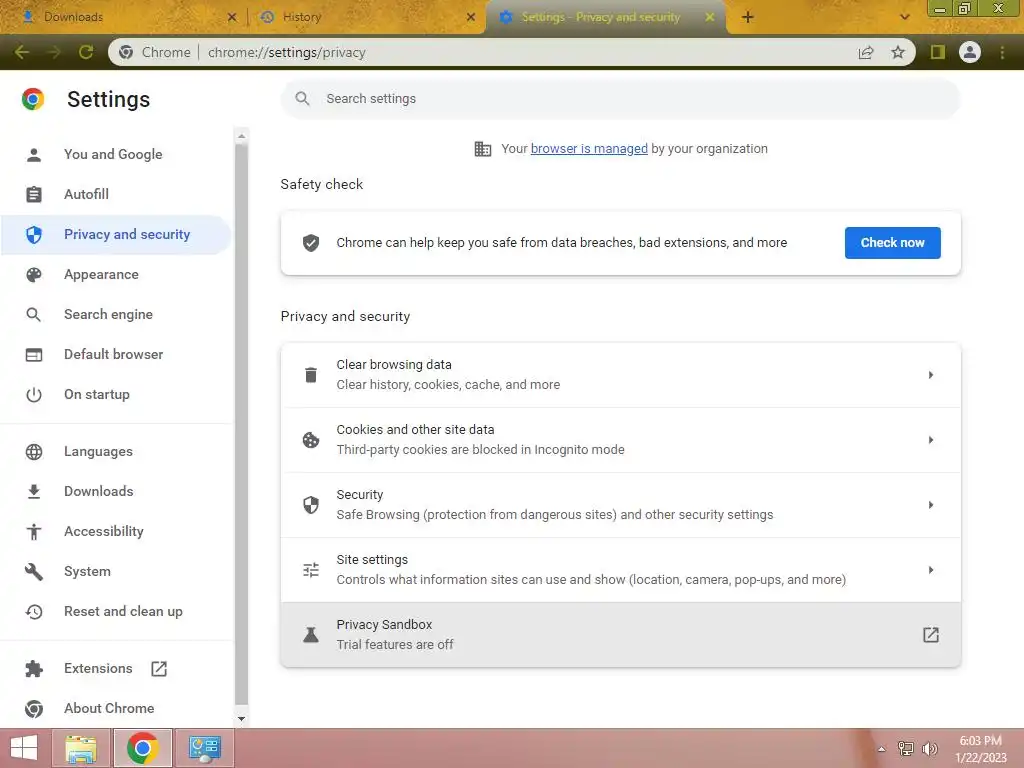
Task: Expand the Site settings arrow
Action: (931, 569)
